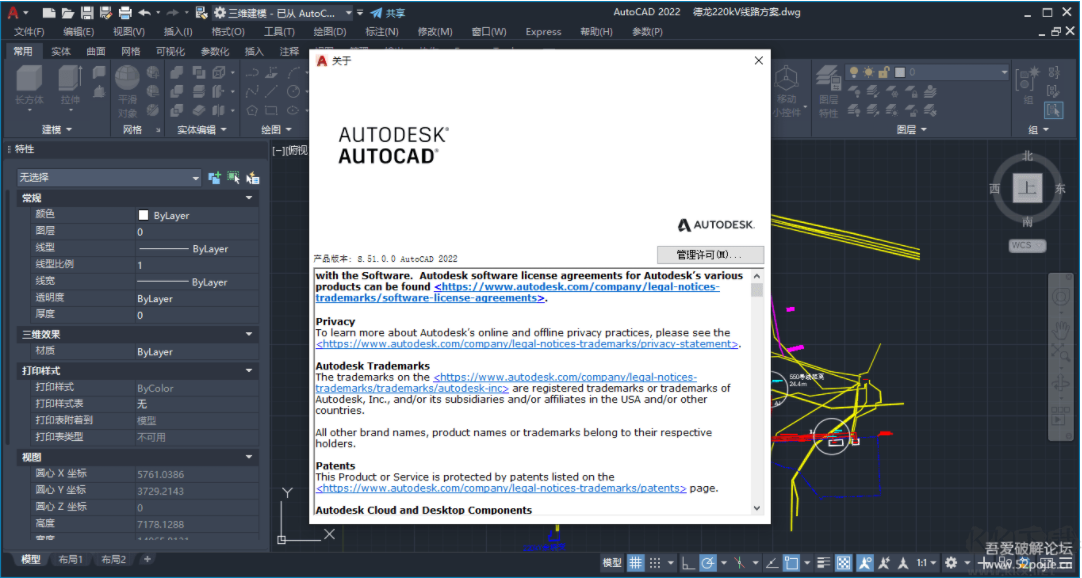Click the 管理许可(M) button in About dialog
Screen dimensions: 1082x578
click(710, 255)
